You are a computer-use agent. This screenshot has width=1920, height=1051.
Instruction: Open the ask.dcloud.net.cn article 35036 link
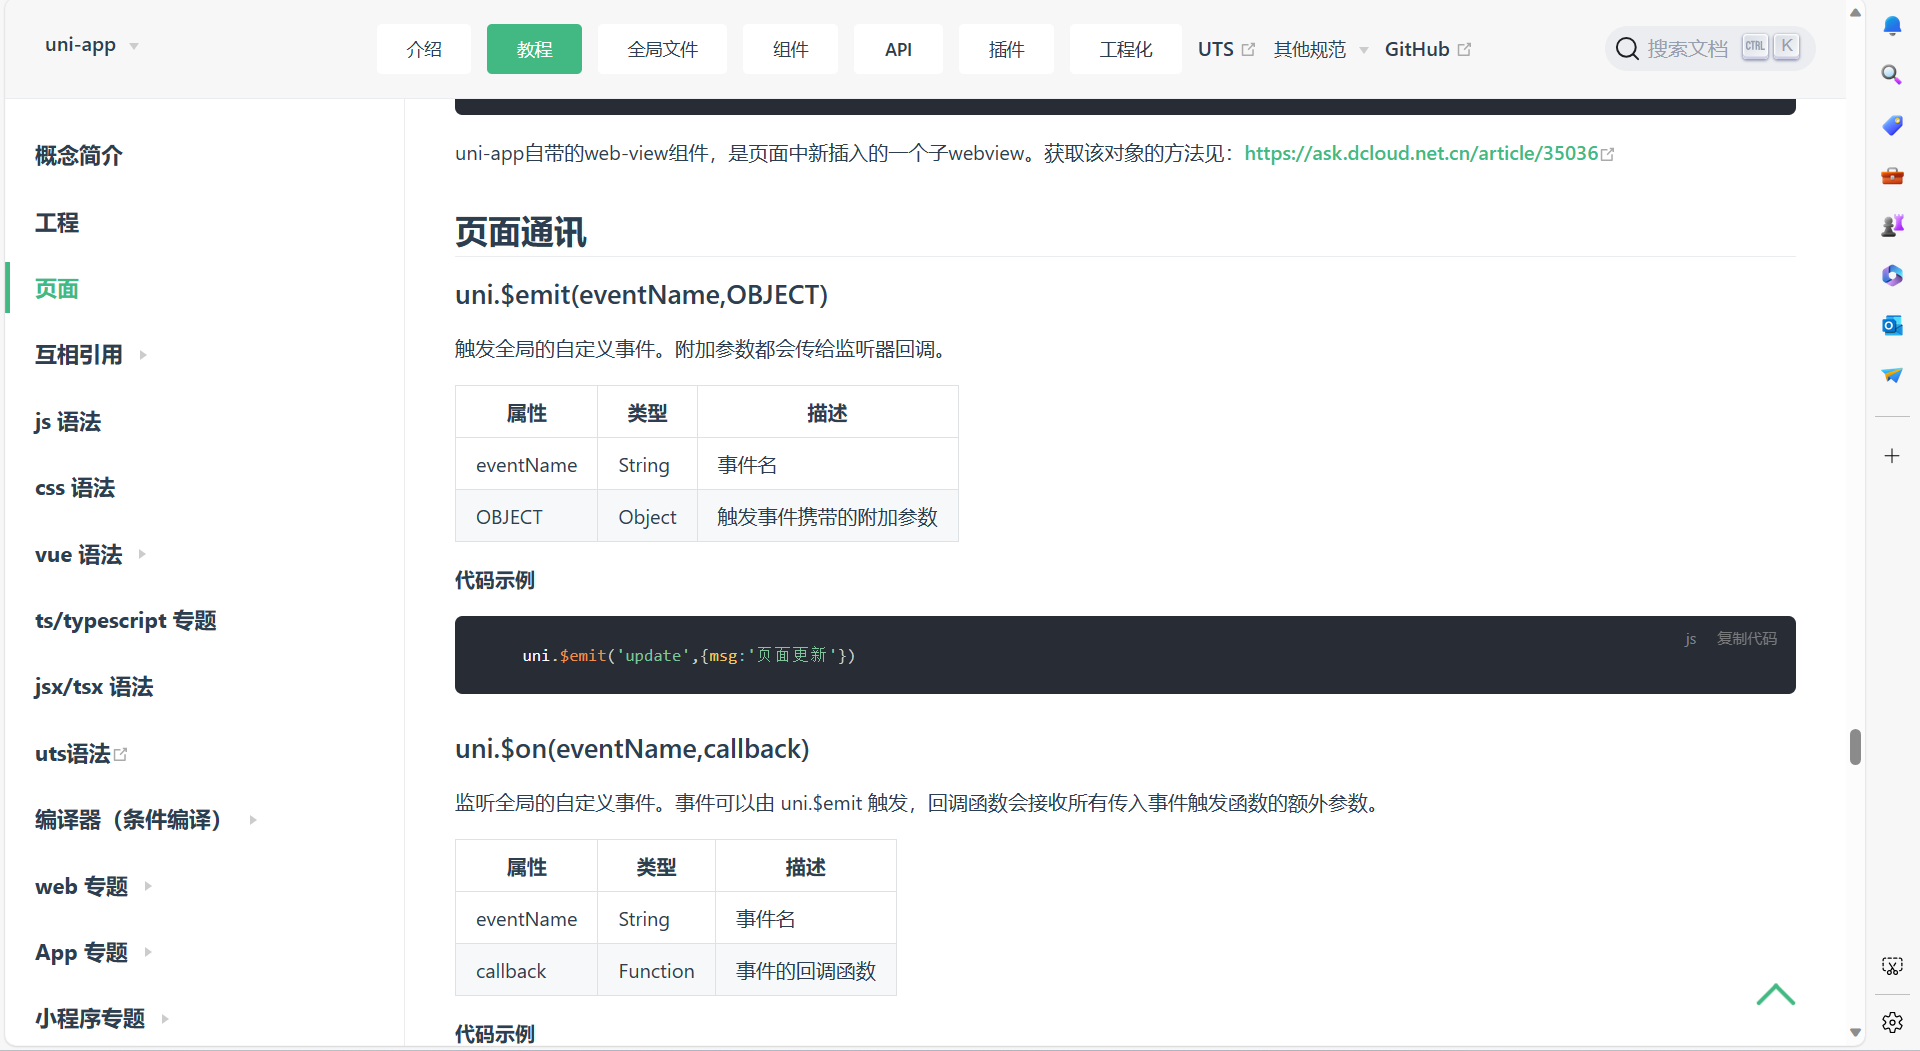point(1421,153)
